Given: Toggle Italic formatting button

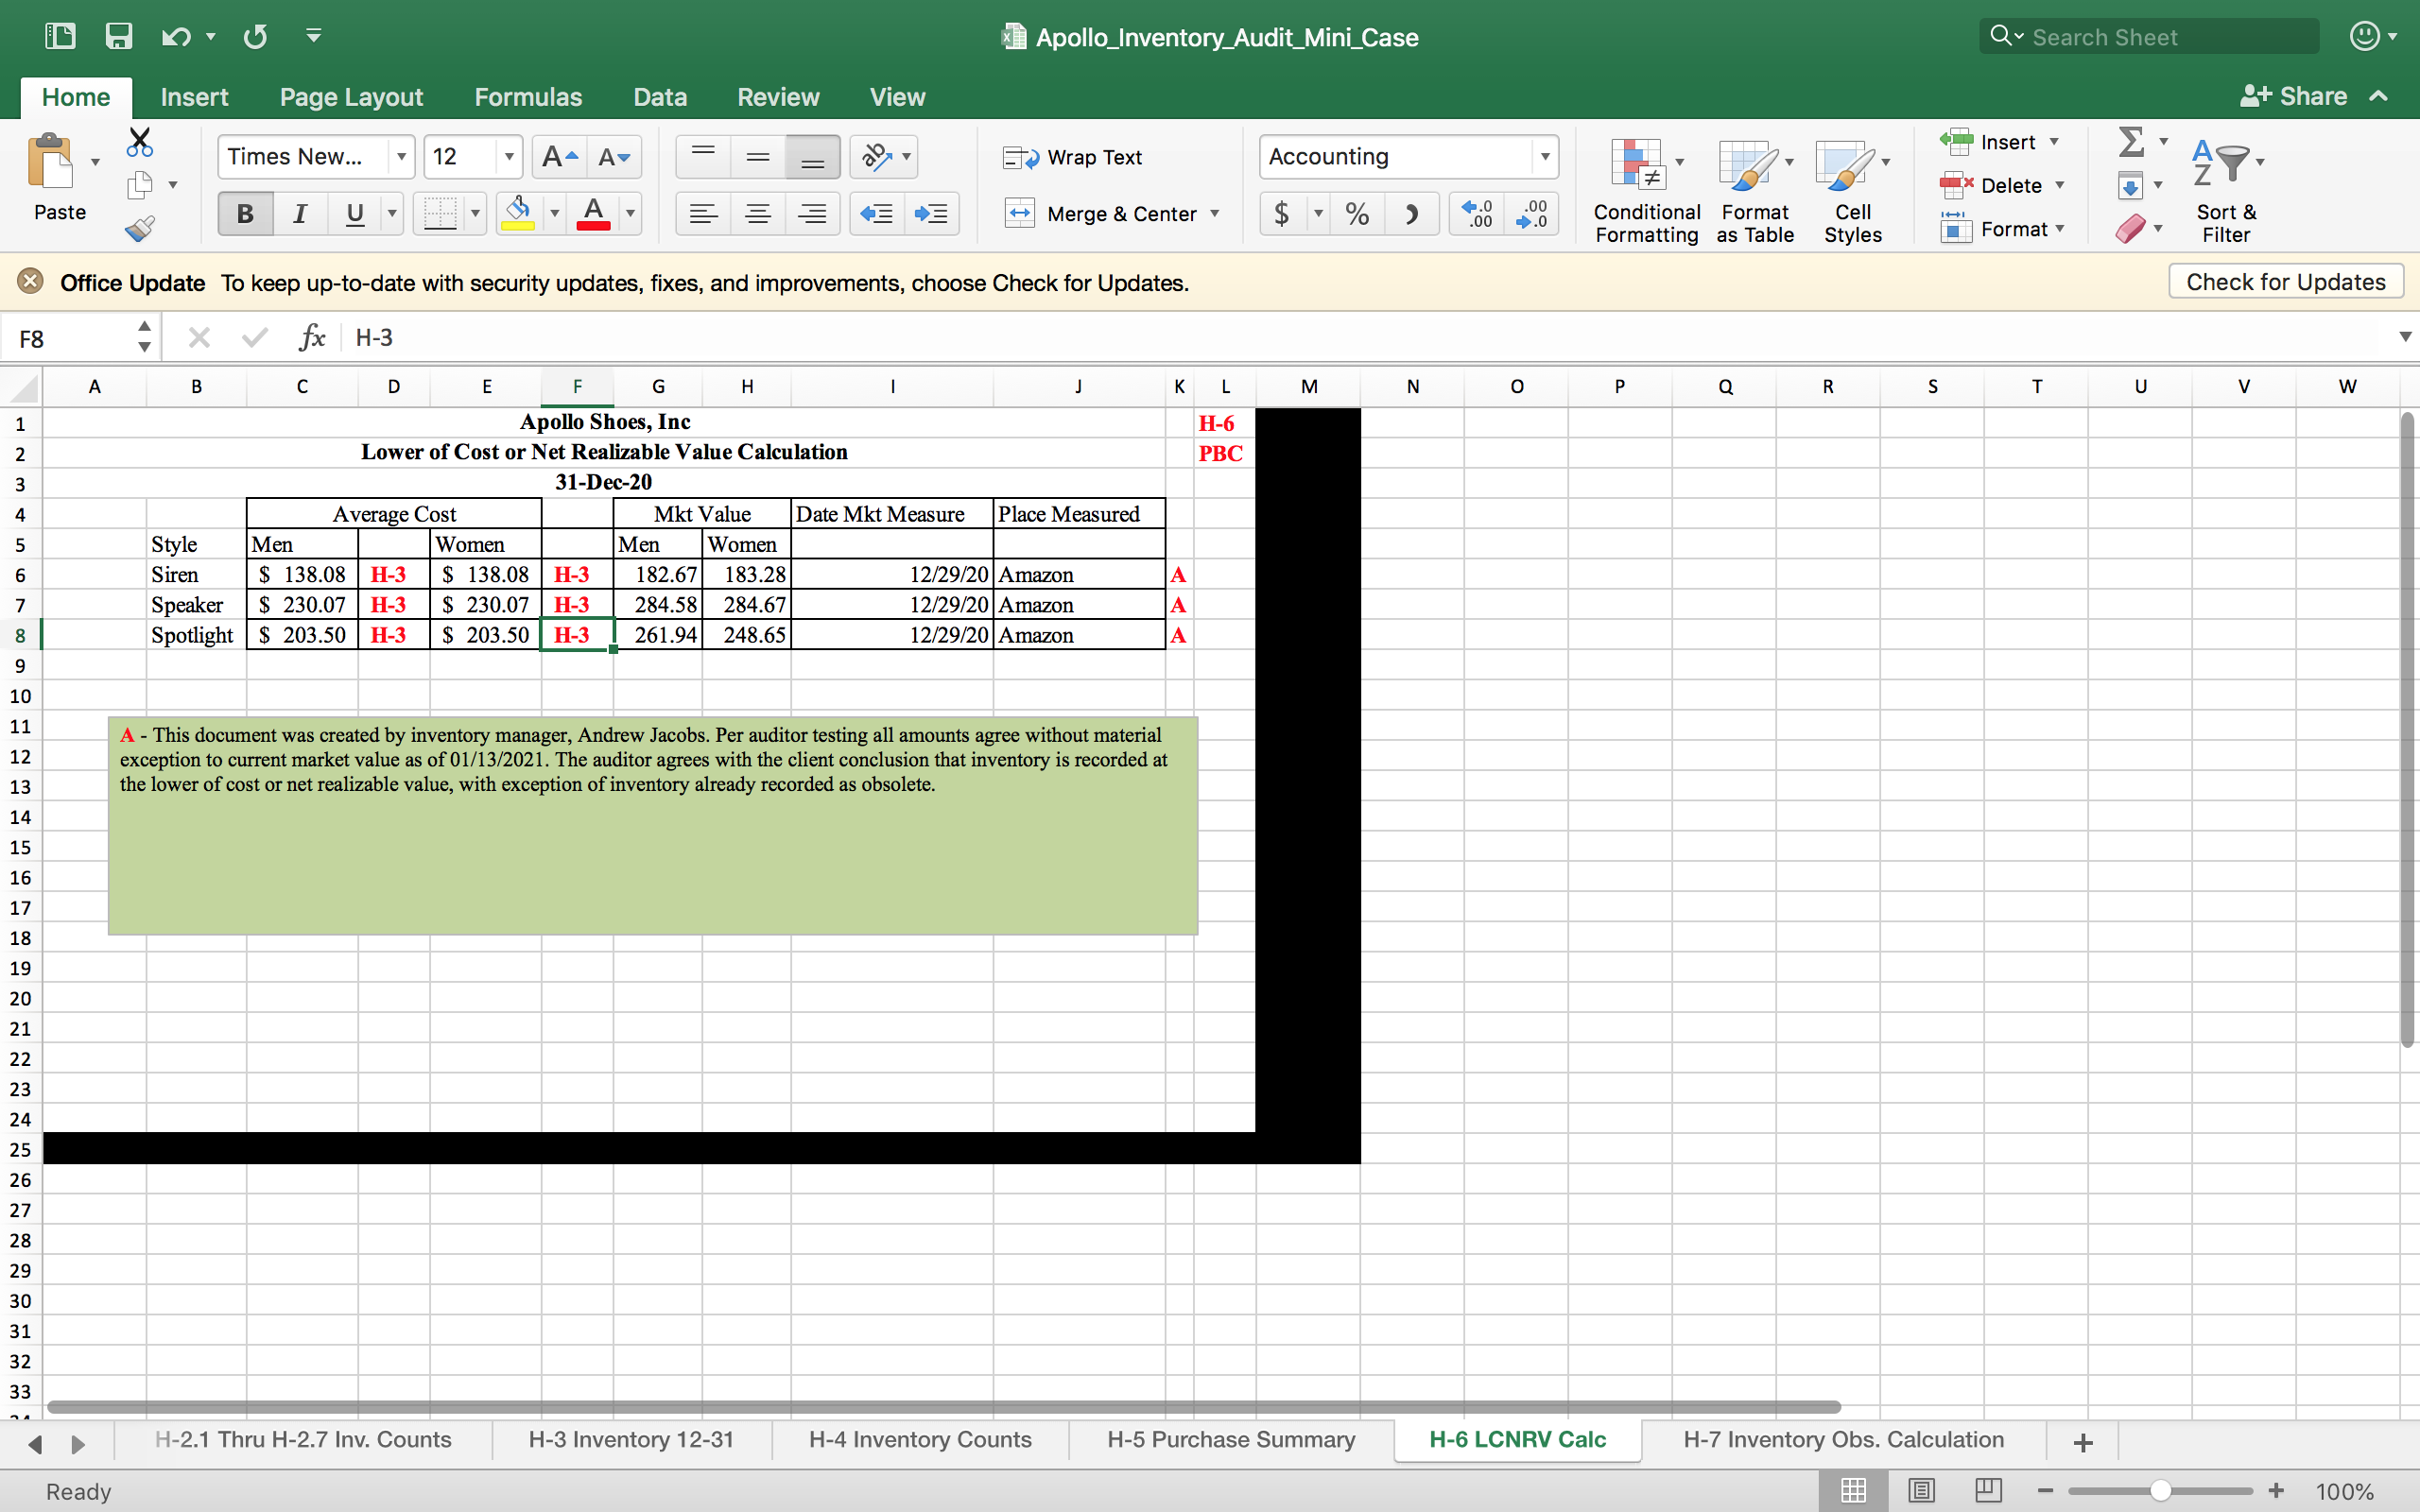Looking at the screenshot, I should [299, 214].
